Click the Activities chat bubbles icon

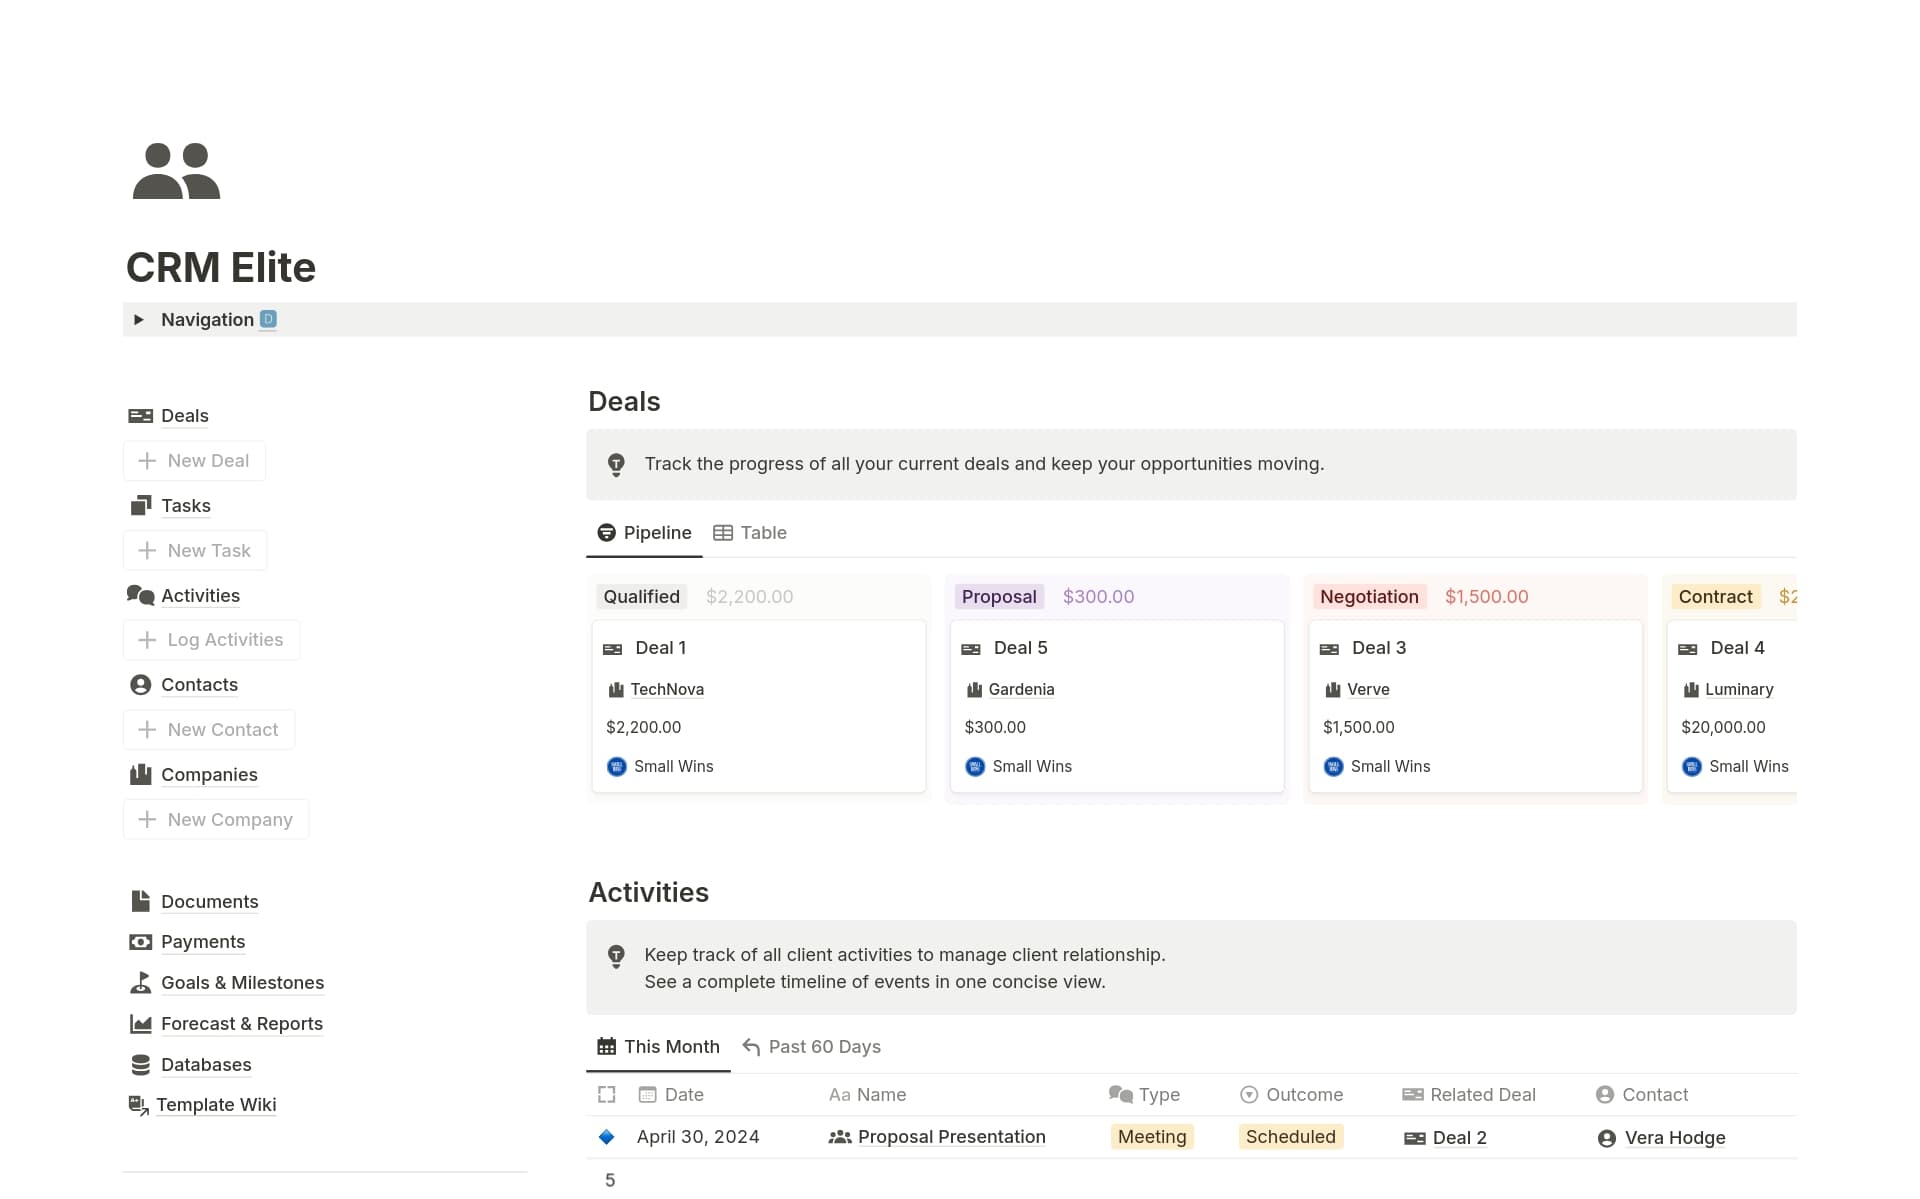(140, 596)
